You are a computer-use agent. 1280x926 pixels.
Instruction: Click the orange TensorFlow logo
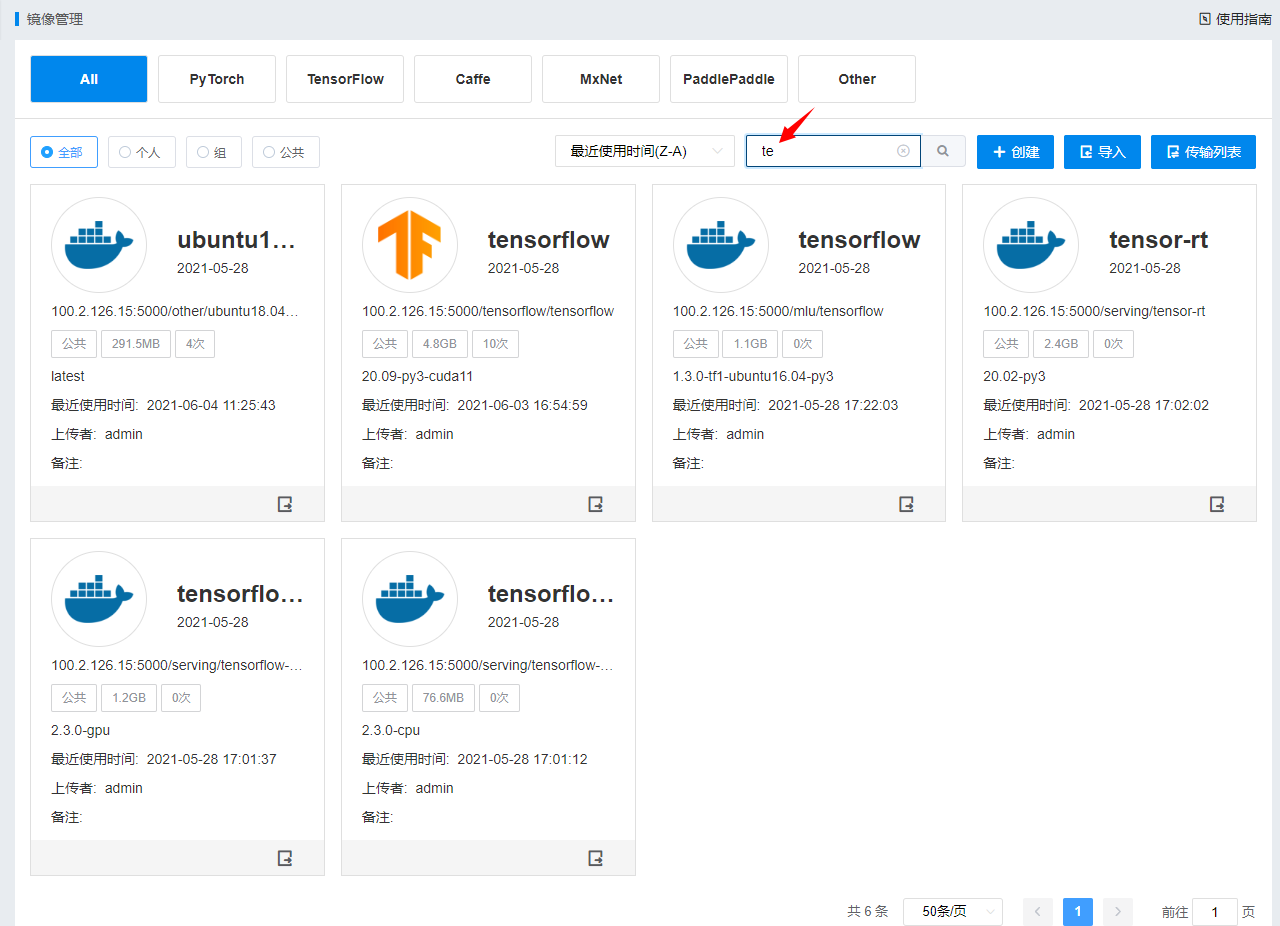(409, 246)
